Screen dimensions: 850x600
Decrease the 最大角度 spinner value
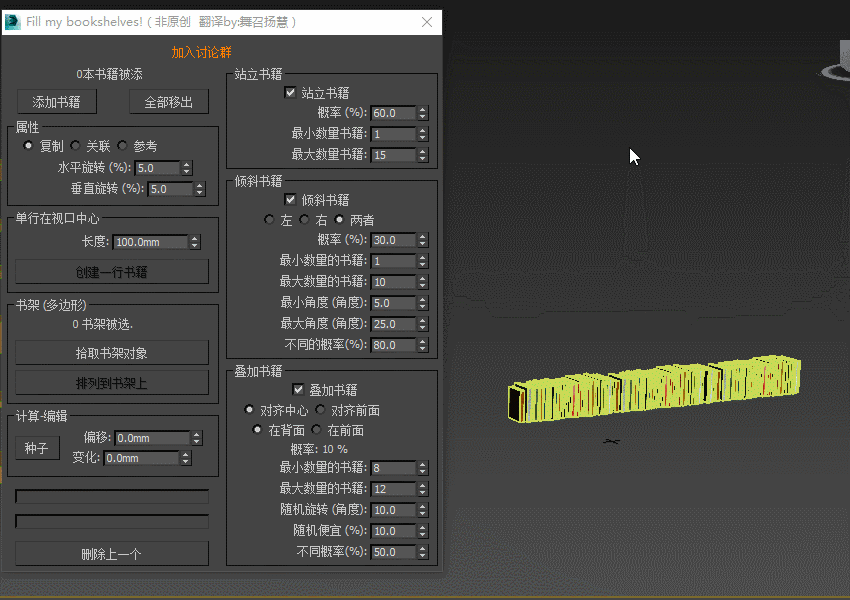(x=421, y=327)
